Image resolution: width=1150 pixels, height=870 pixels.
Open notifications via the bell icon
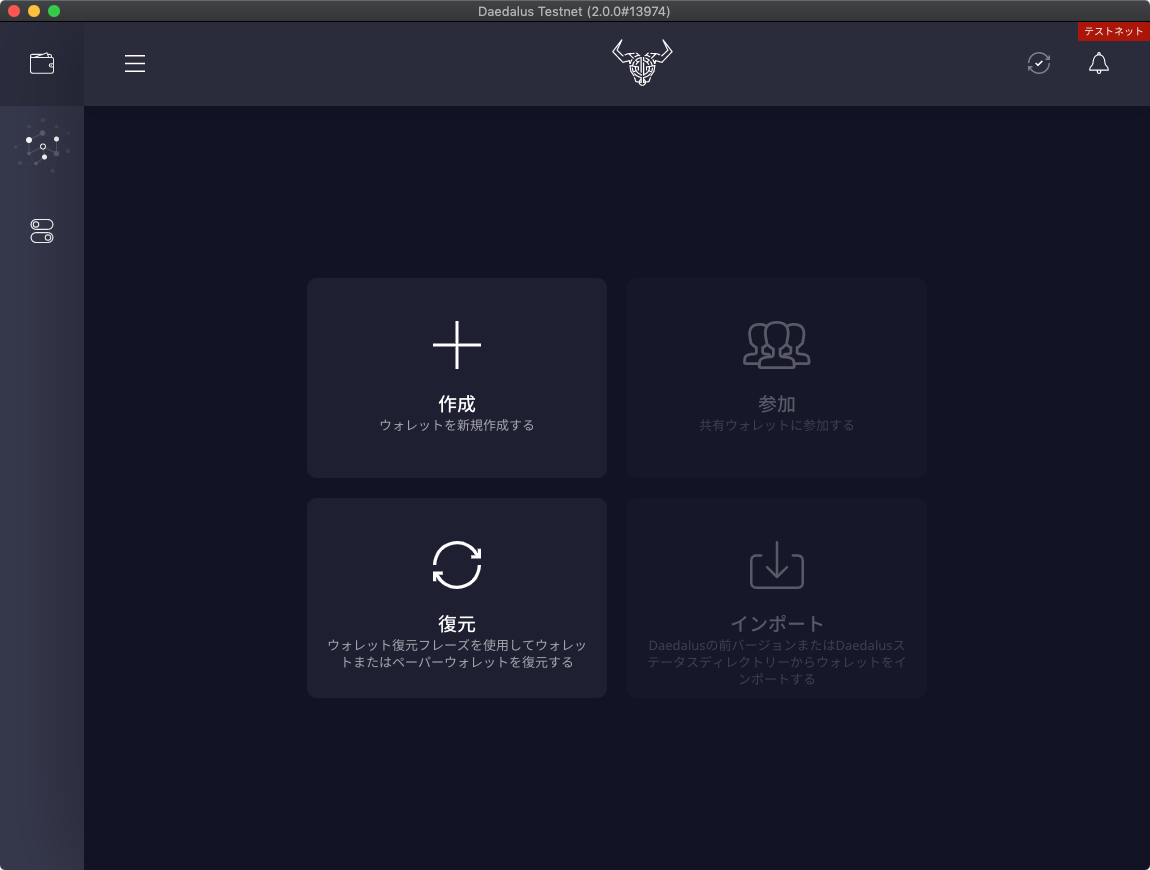click(1098, 63)
